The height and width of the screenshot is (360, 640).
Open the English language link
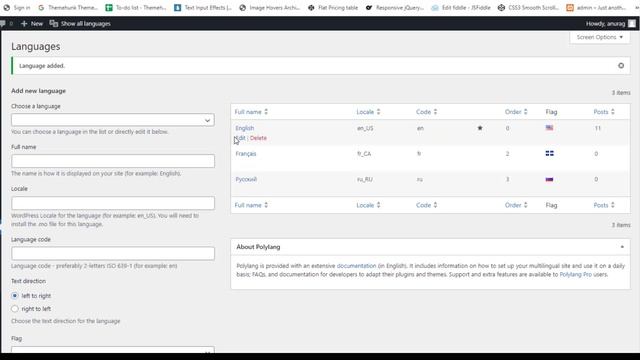[x=244, y=128]
